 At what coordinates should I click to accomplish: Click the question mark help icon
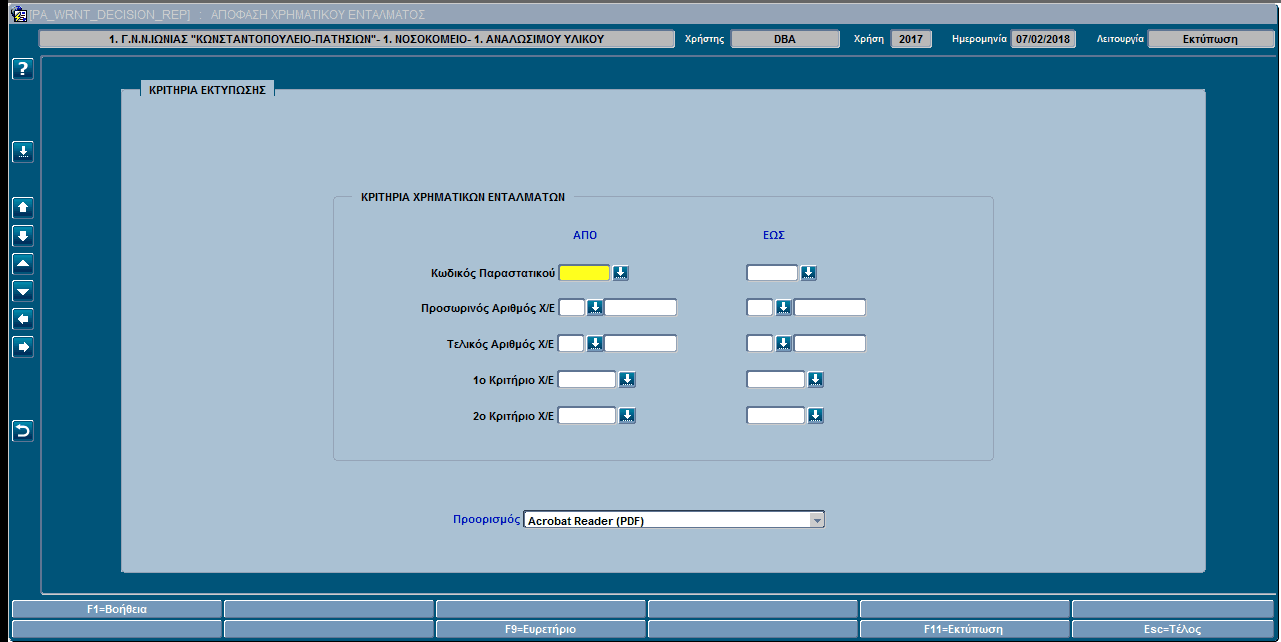coord(23,69)
